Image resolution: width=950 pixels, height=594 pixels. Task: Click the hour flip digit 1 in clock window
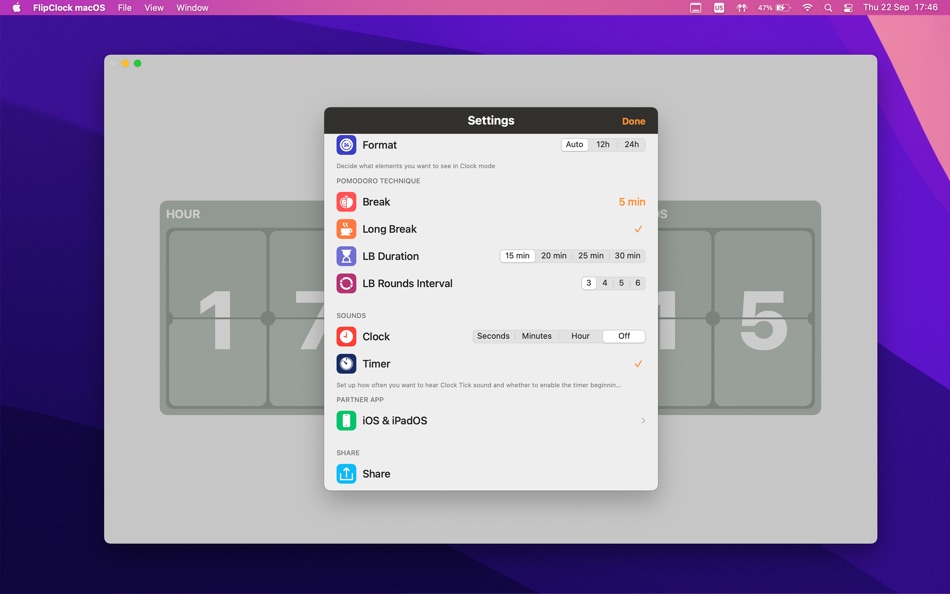(x=216, y=319)
